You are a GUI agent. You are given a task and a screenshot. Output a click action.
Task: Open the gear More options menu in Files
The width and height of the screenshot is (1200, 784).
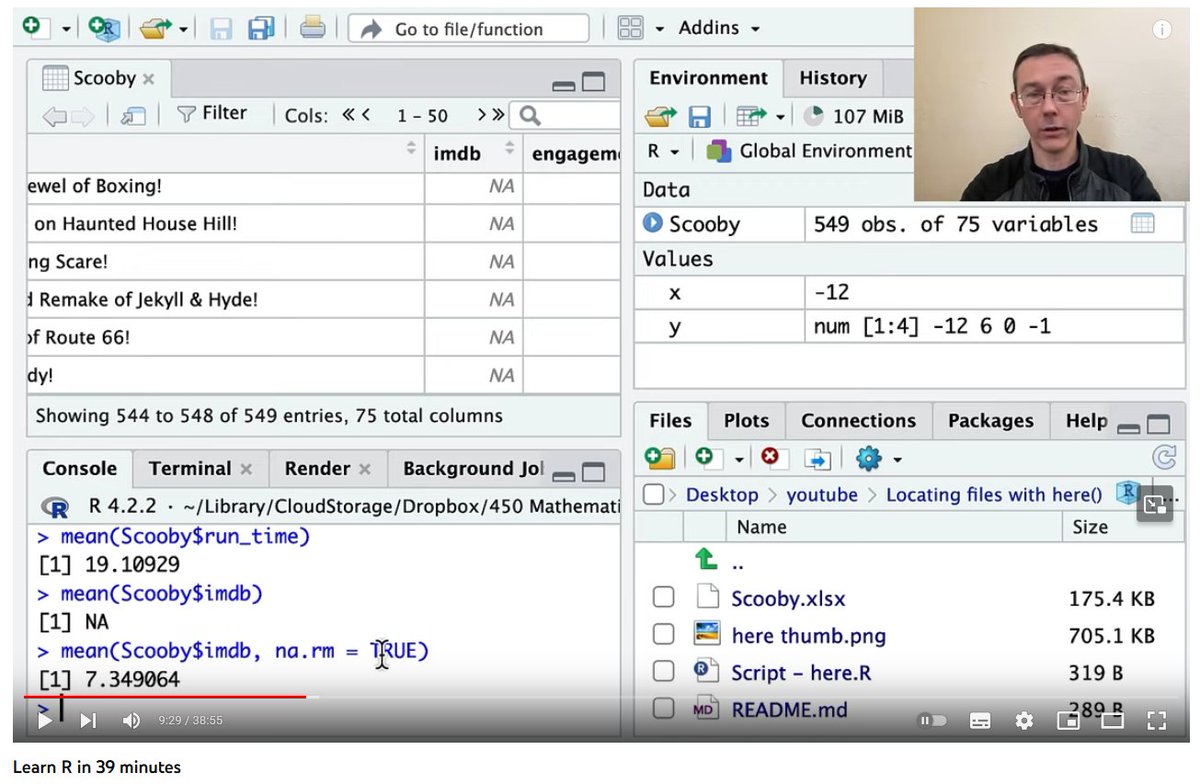pyautogui.click(x=871, y=458)
